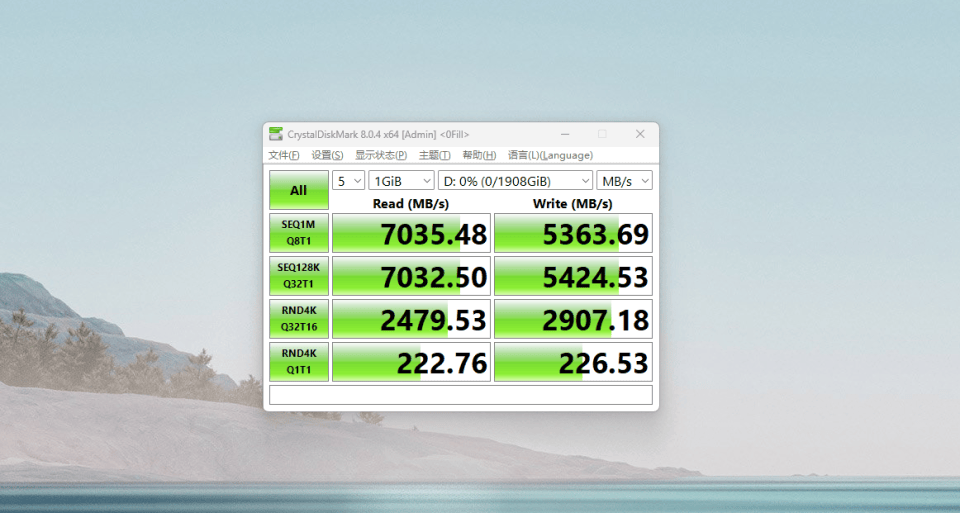Viewport: 960px width, 513px height.
Task: Minimize the CrystalDiskMark window
Action: [x=565, y=134]
